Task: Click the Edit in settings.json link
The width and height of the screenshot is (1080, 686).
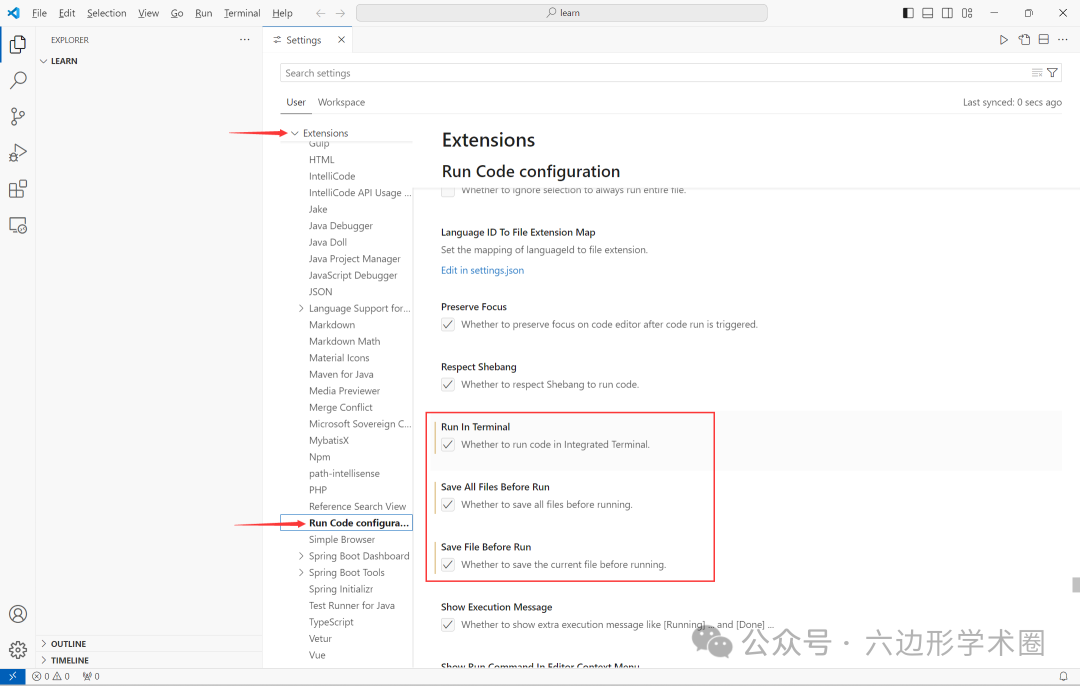Action: point(482,269)
